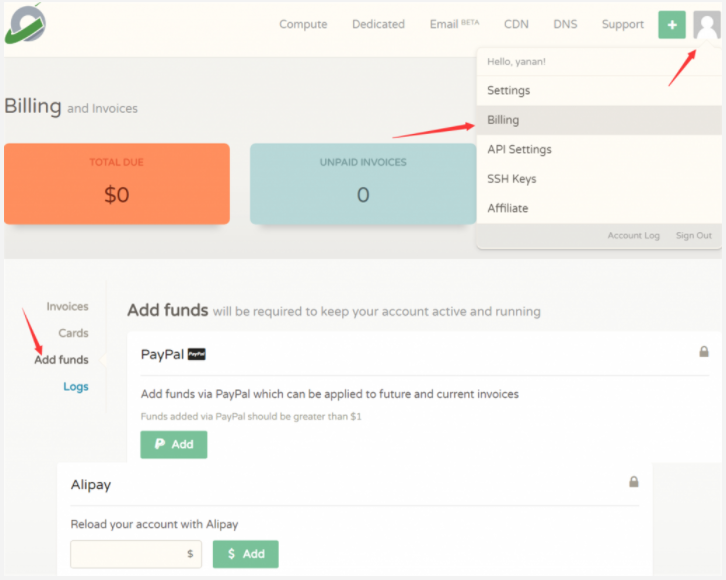Open DNS from the top navigation
The width and height of the screenshot is (726, 580).
(x=565, y=25)
